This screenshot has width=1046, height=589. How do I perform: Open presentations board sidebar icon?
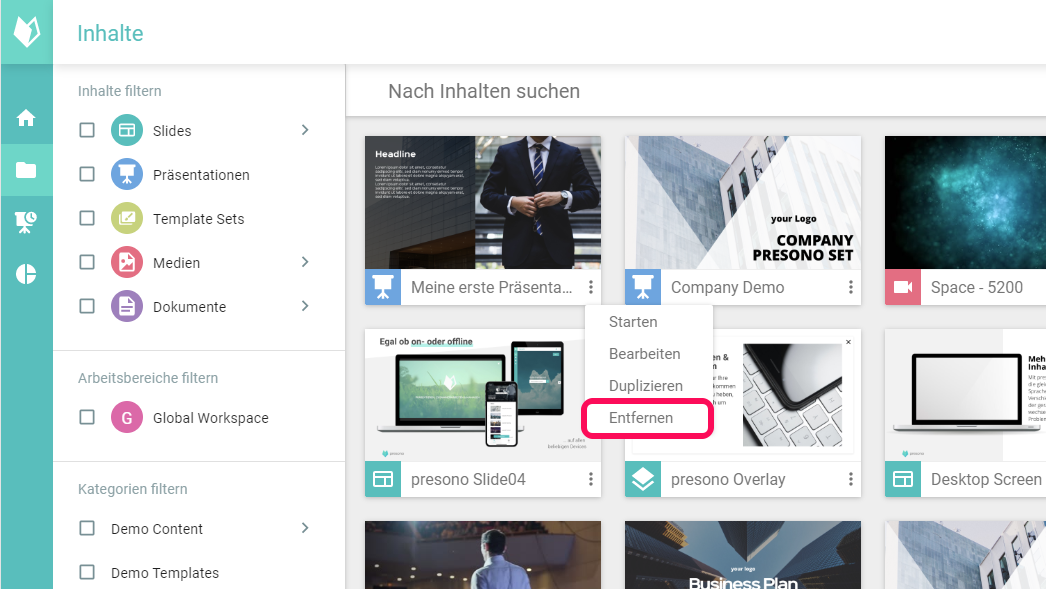click(x=26, y=222)
